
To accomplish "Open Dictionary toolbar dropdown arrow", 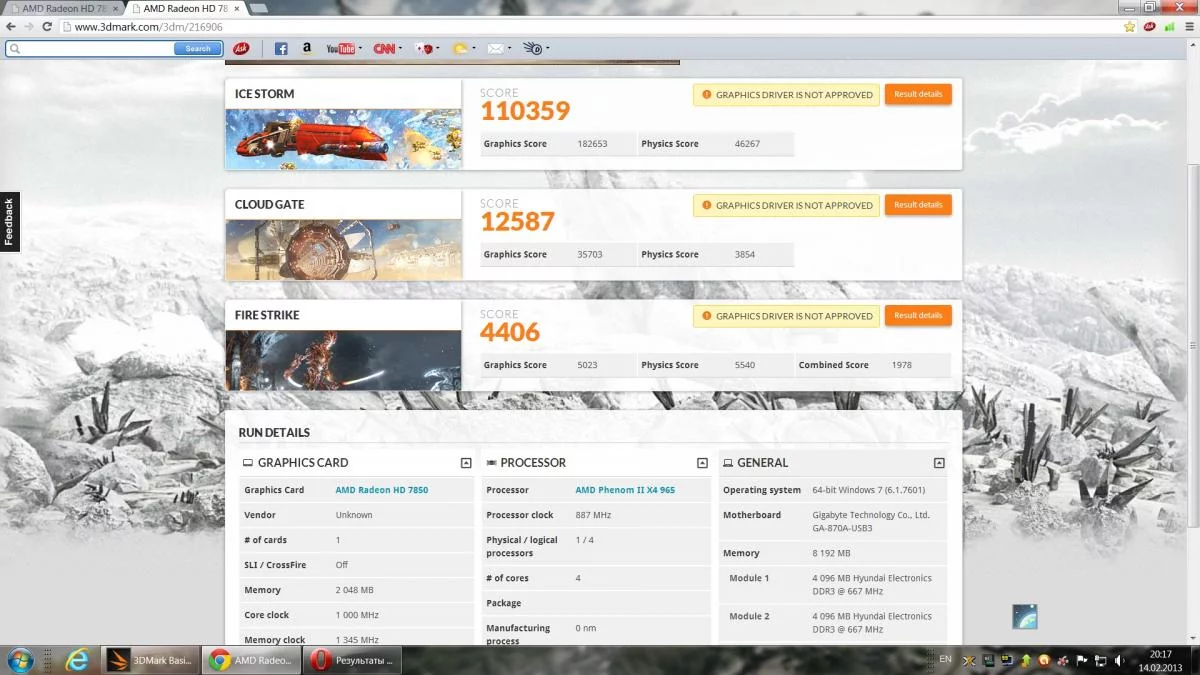I will click(x=547, y=48).
